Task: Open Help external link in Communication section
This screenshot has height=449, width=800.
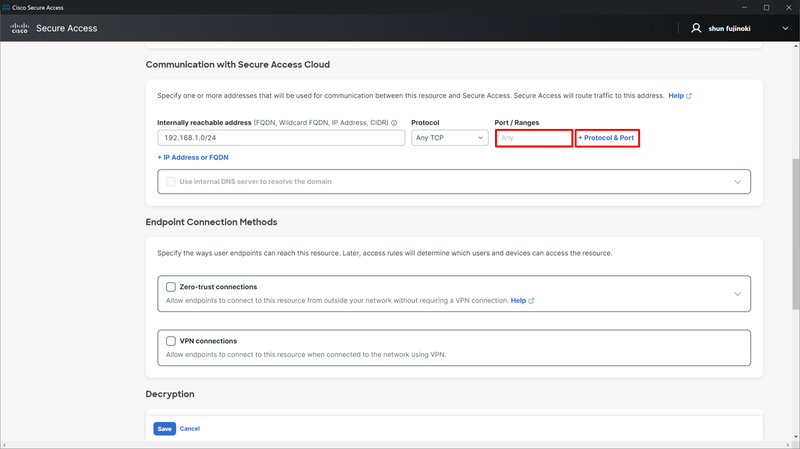Action: (680, 96)
